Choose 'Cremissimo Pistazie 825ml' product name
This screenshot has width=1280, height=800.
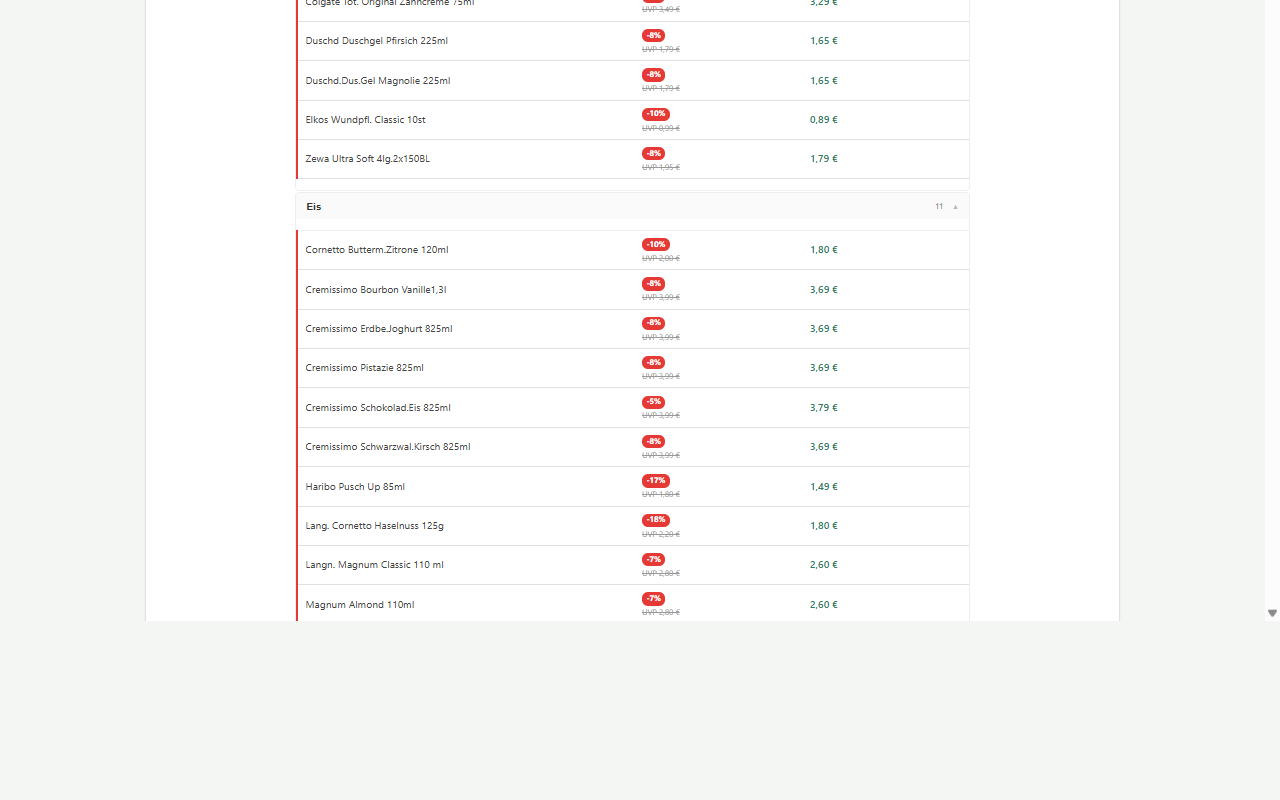pos(365,368)
